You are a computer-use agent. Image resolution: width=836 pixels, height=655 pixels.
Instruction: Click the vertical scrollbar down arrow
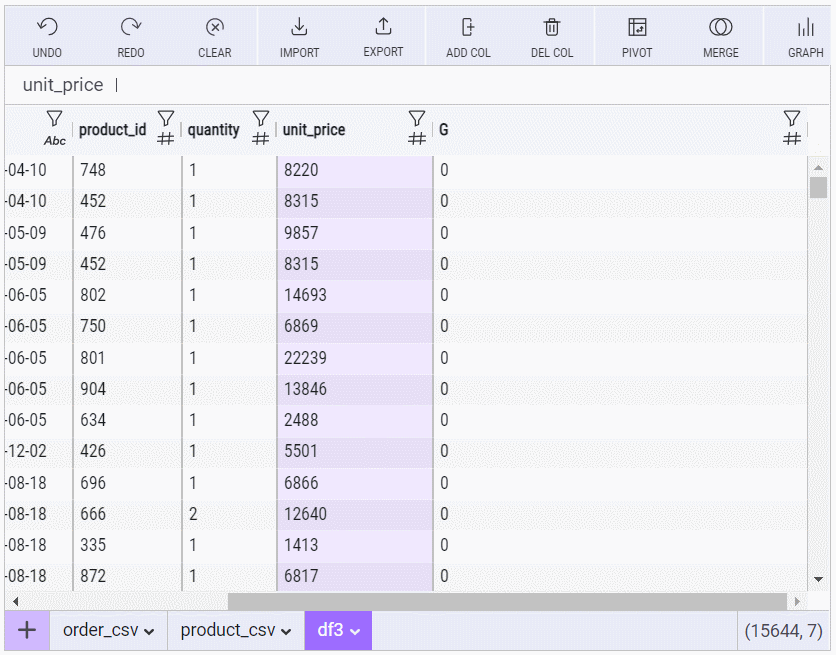[818, 579]
